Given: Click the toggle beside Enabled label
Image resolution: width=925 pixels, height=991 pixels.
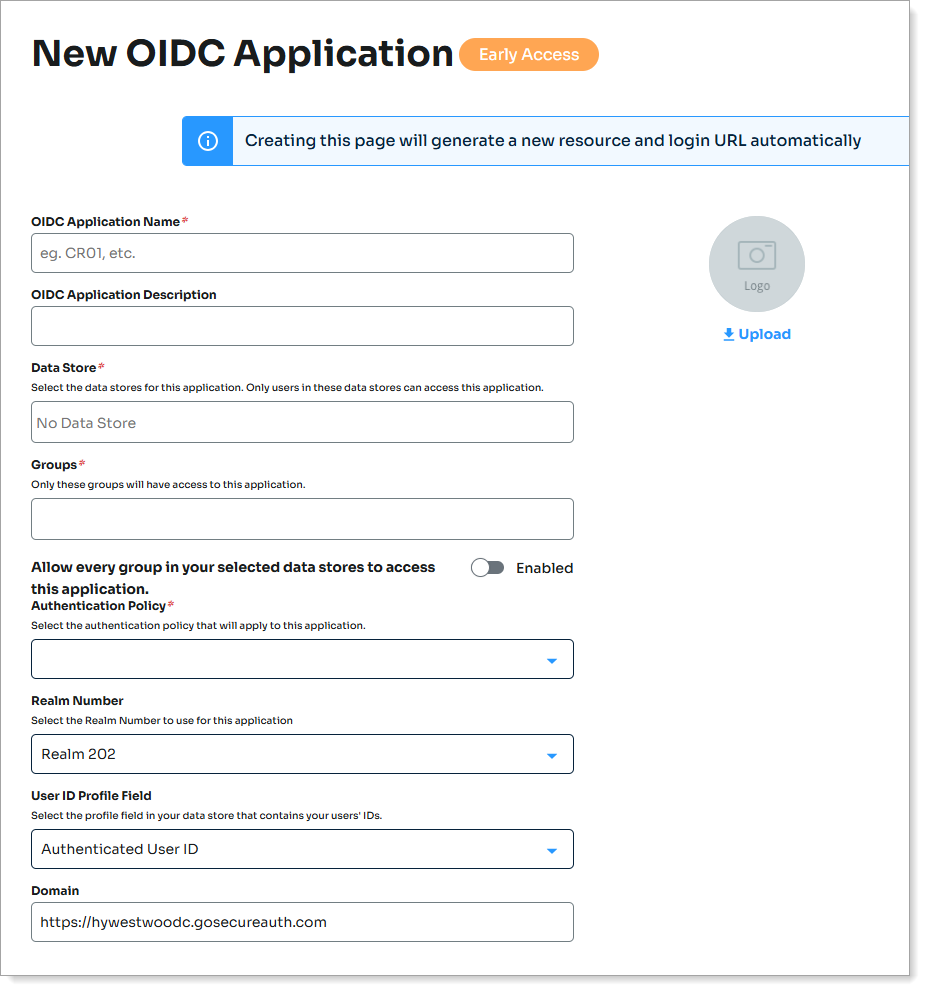Looking at the screenshot, I should click(488, 567).
